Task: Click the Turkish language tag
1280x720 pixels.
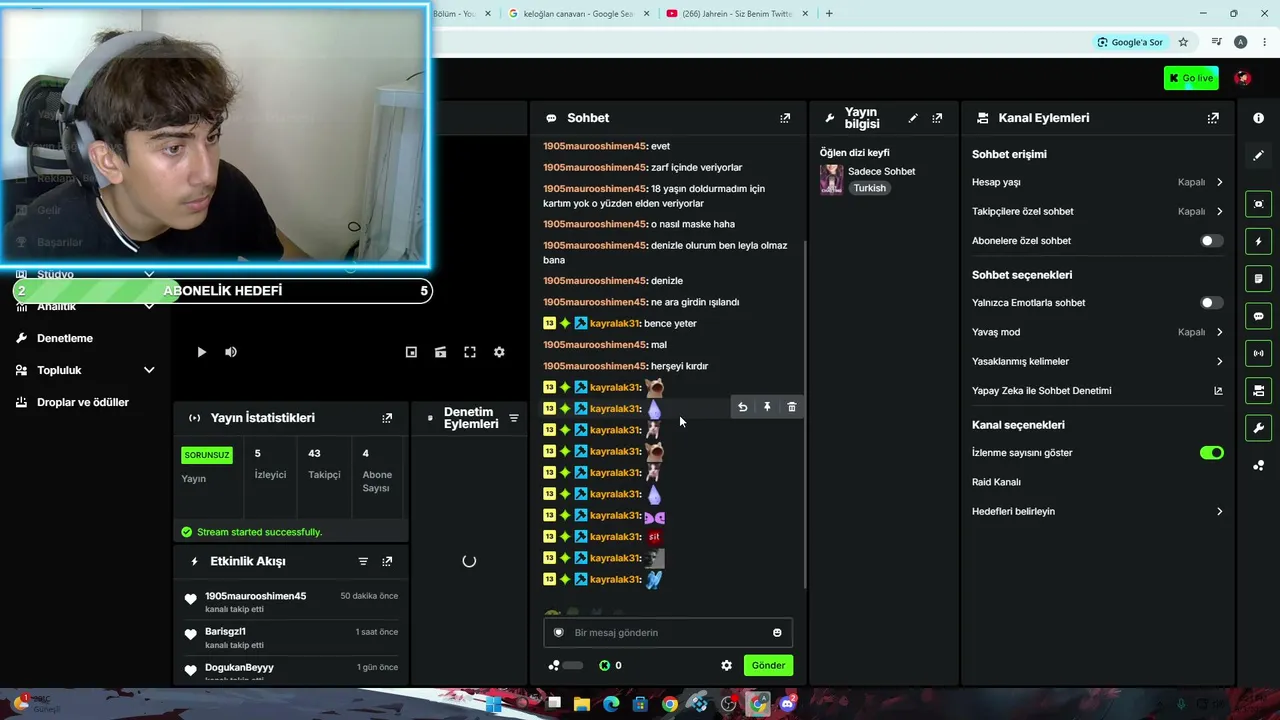Action: click(869, 189)
